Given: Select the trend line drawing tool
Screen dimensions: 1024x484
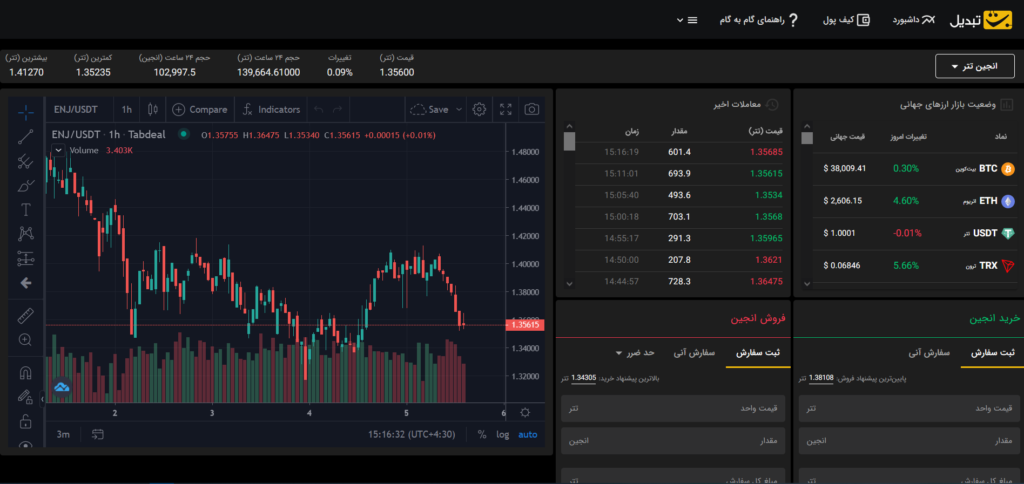Looking at the screenshot, I should [x=25, y=137].
